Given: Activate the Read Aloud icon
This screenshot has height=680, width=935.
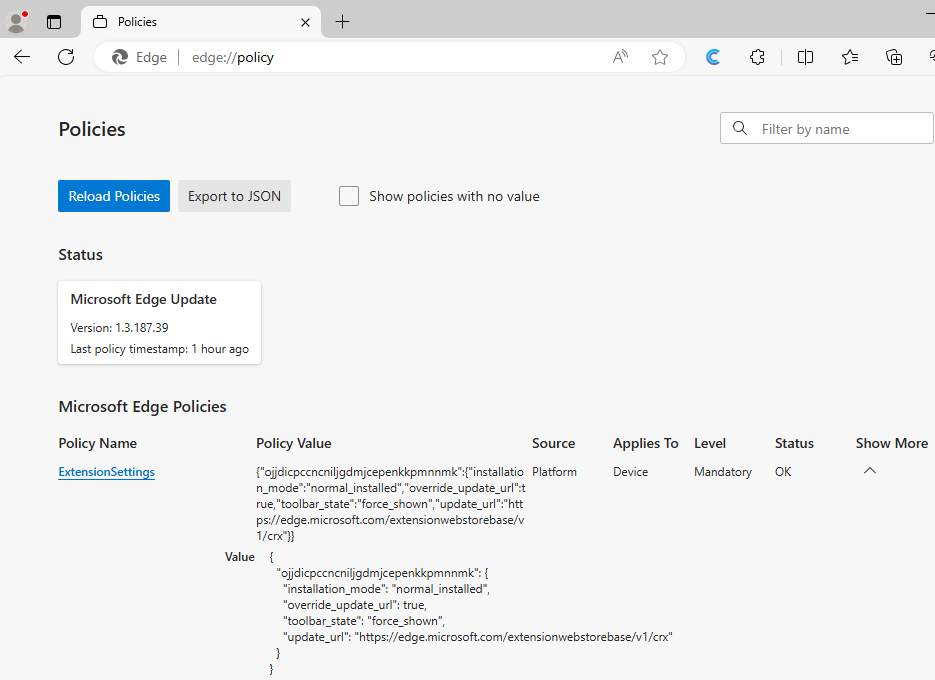Looking at the screenshot, I should click(620, 57).
